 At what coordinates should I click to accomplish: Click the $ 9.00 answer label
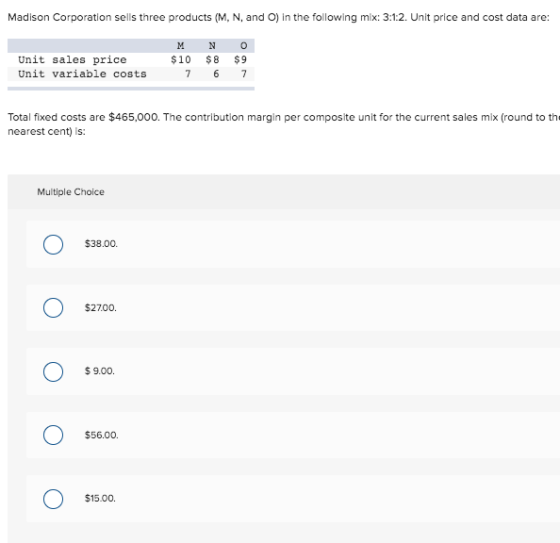pos(100,371)
